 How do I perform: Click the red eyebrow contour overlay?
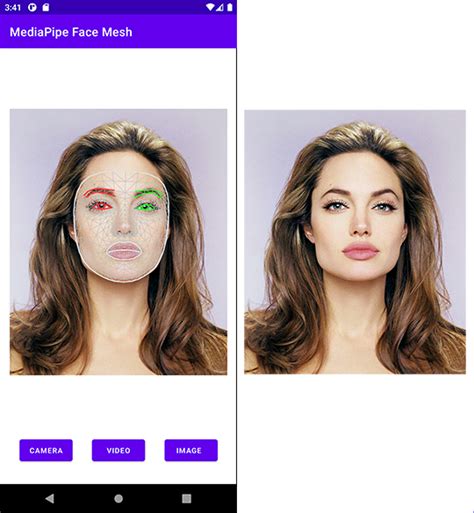point(99,192)
